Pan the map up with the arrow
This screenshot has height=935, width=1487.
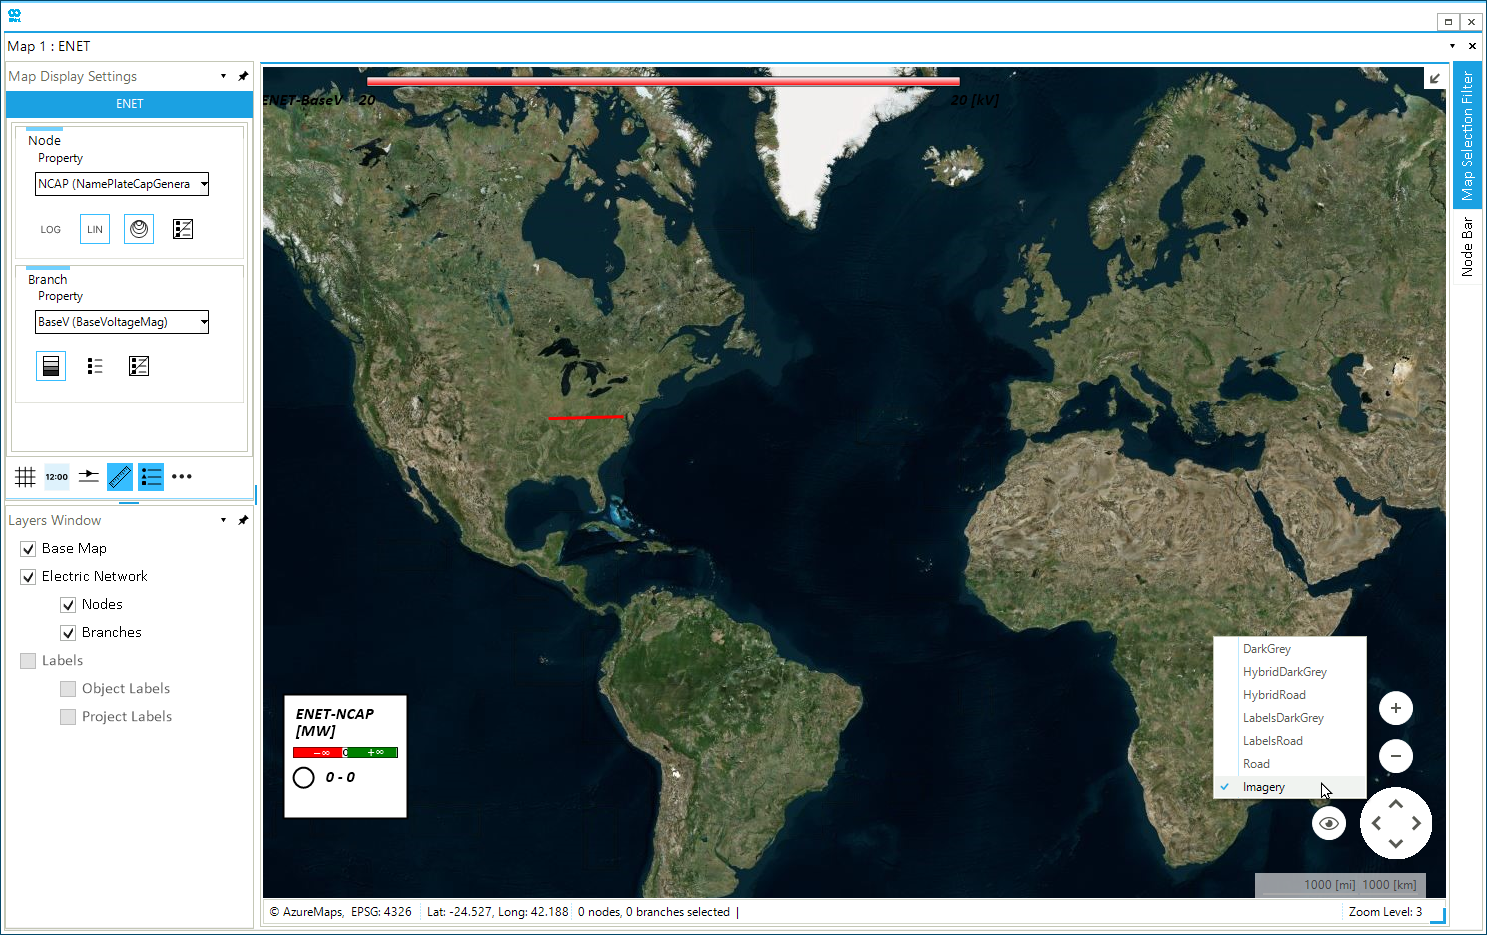click(1396, 803)
